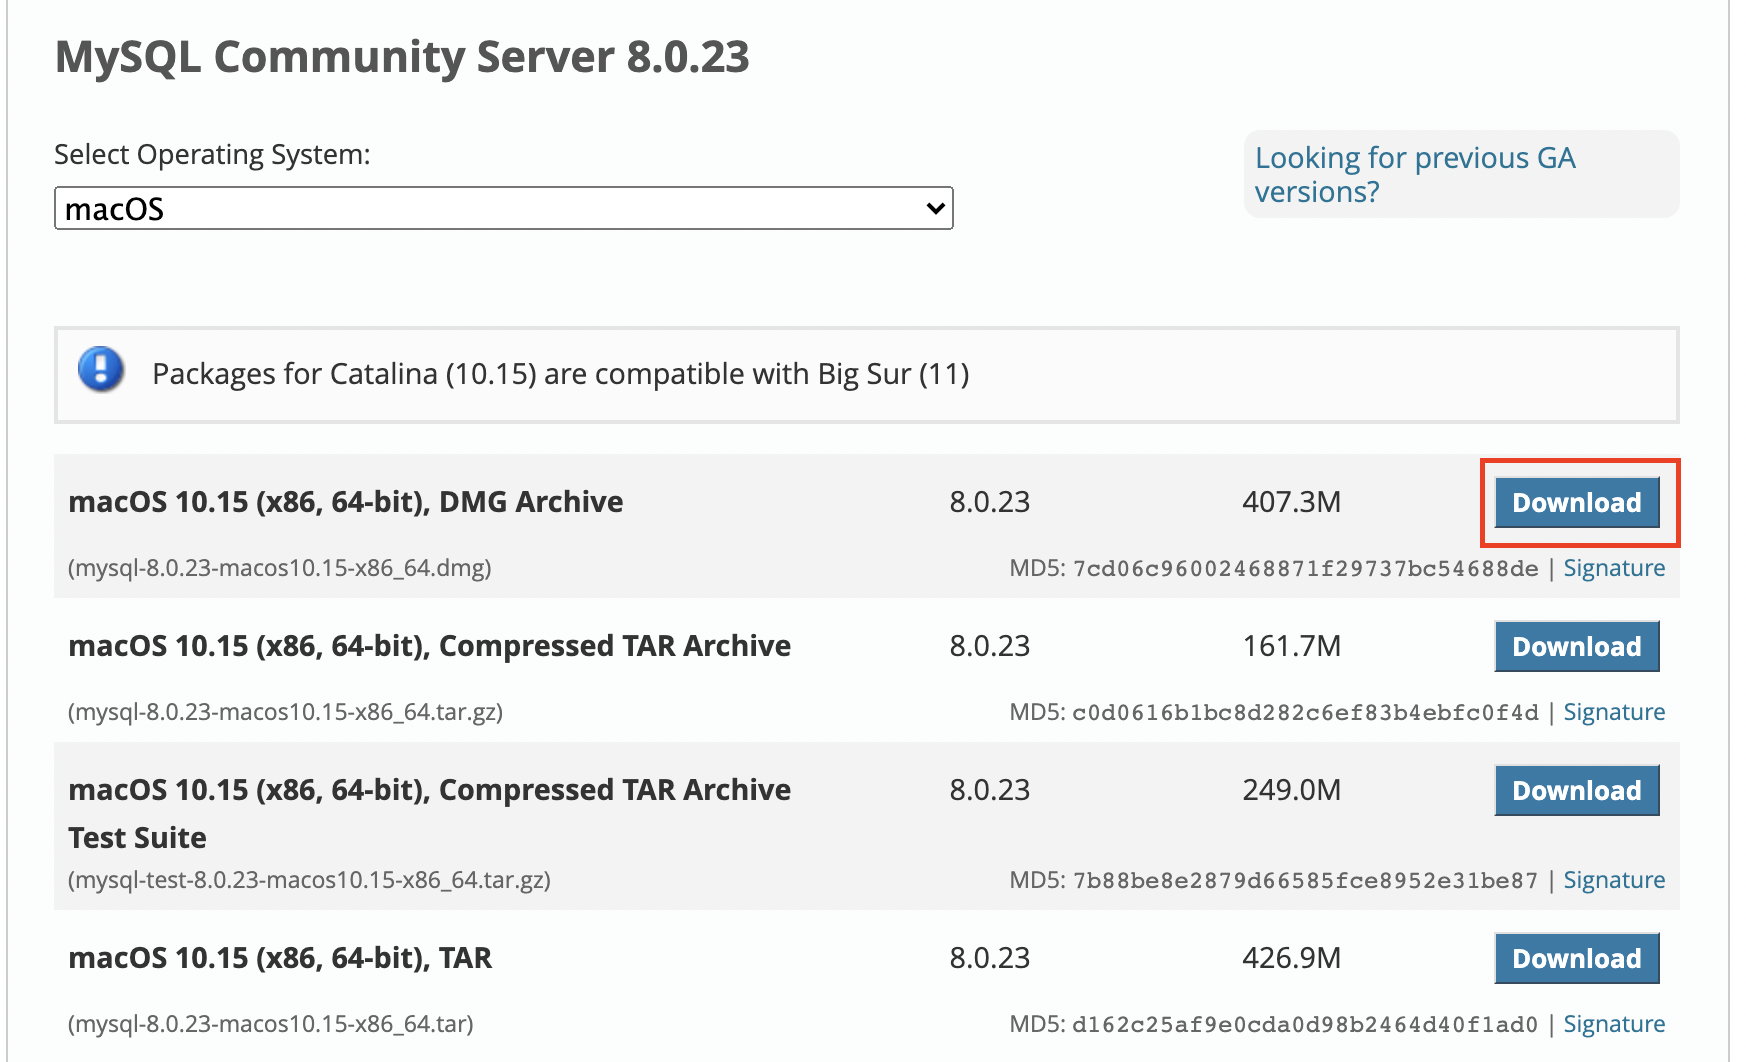This screenshot has height=1062, width=1746.
Task: Click the Select Operating System label
Action: [x=212, y=155]
